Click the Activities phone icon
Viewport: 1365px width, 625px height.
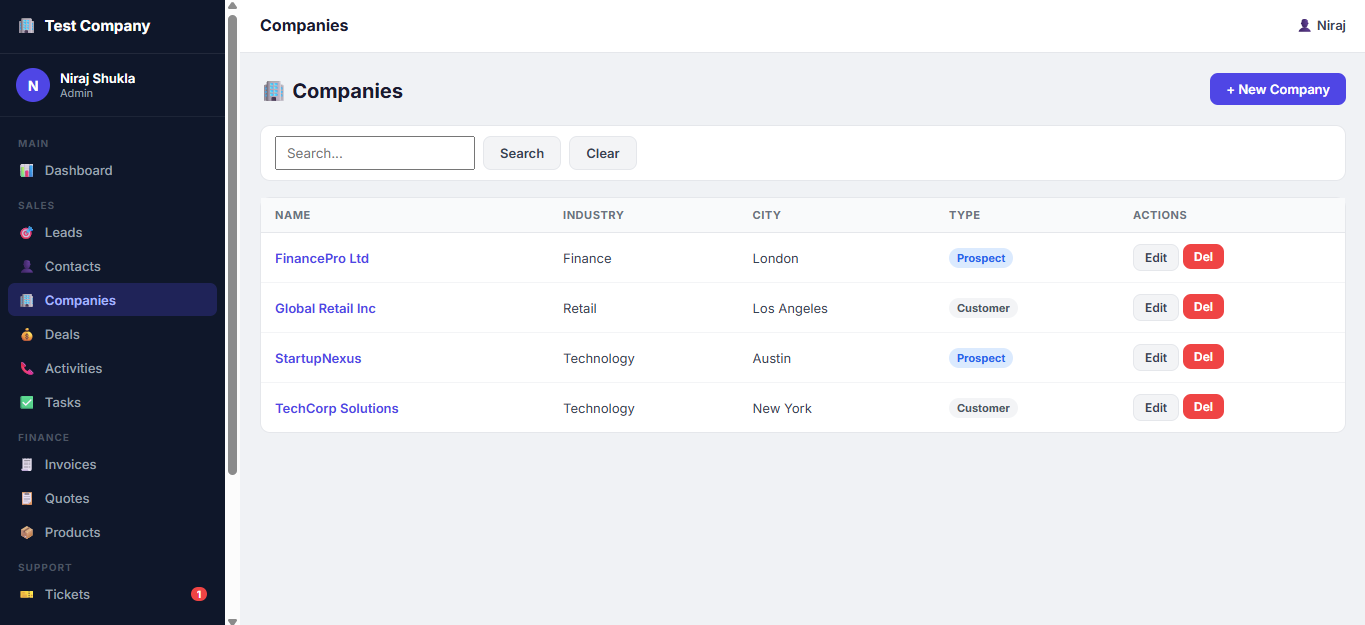[27, 369]
